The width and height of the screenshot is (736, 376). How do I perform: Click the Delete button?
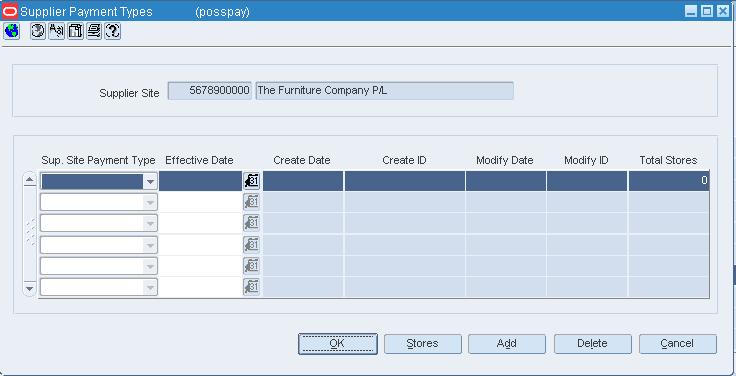(x=592, y=344)
